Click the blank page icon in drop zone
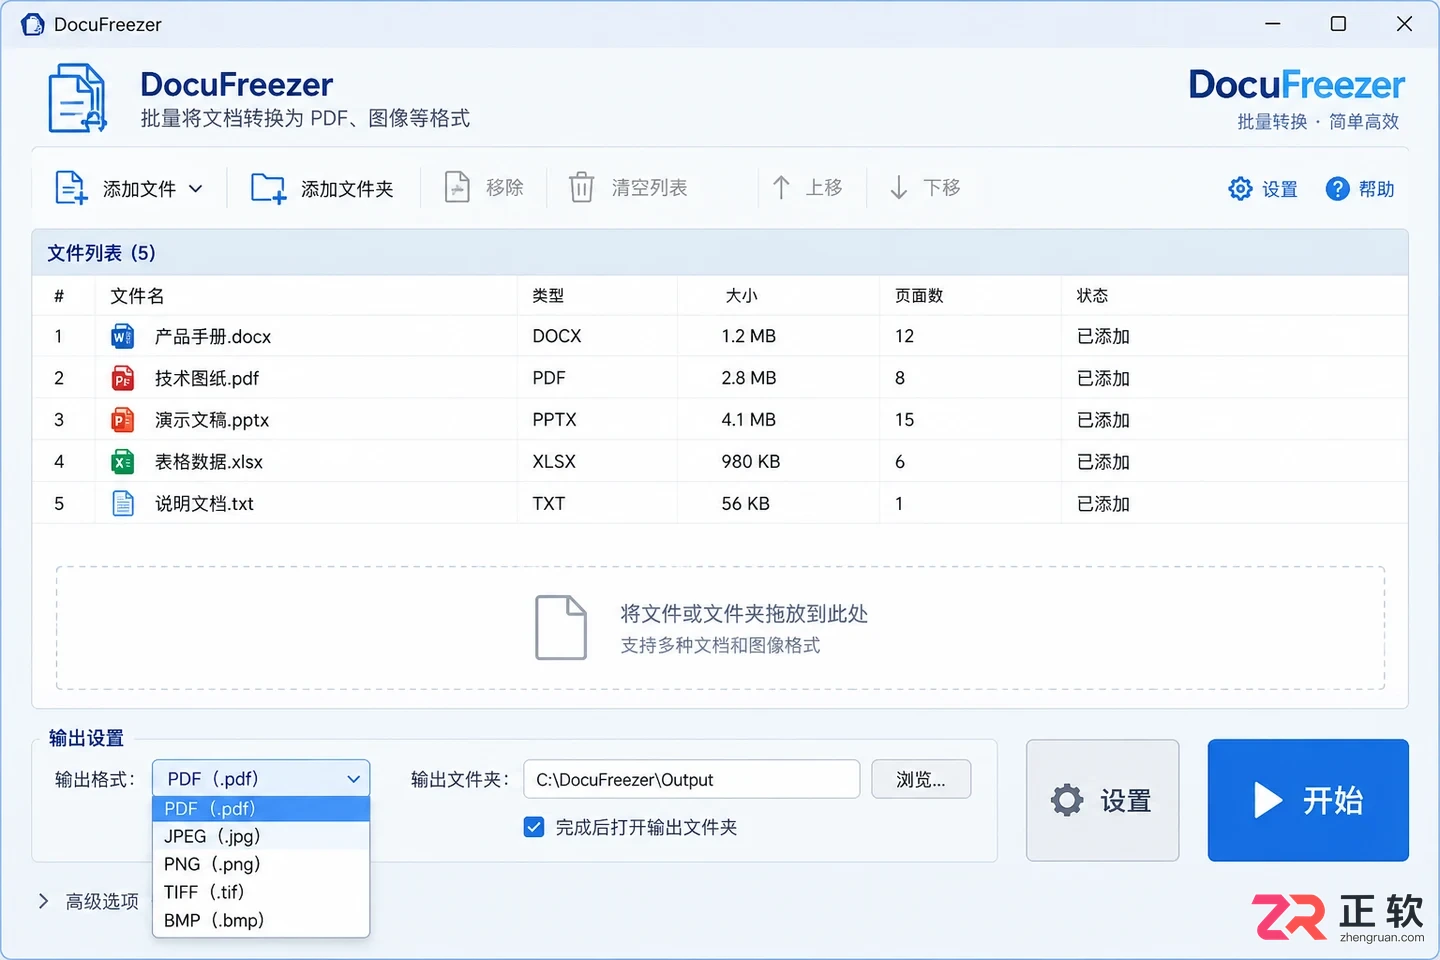The image size is (1440, 960). 561,627
